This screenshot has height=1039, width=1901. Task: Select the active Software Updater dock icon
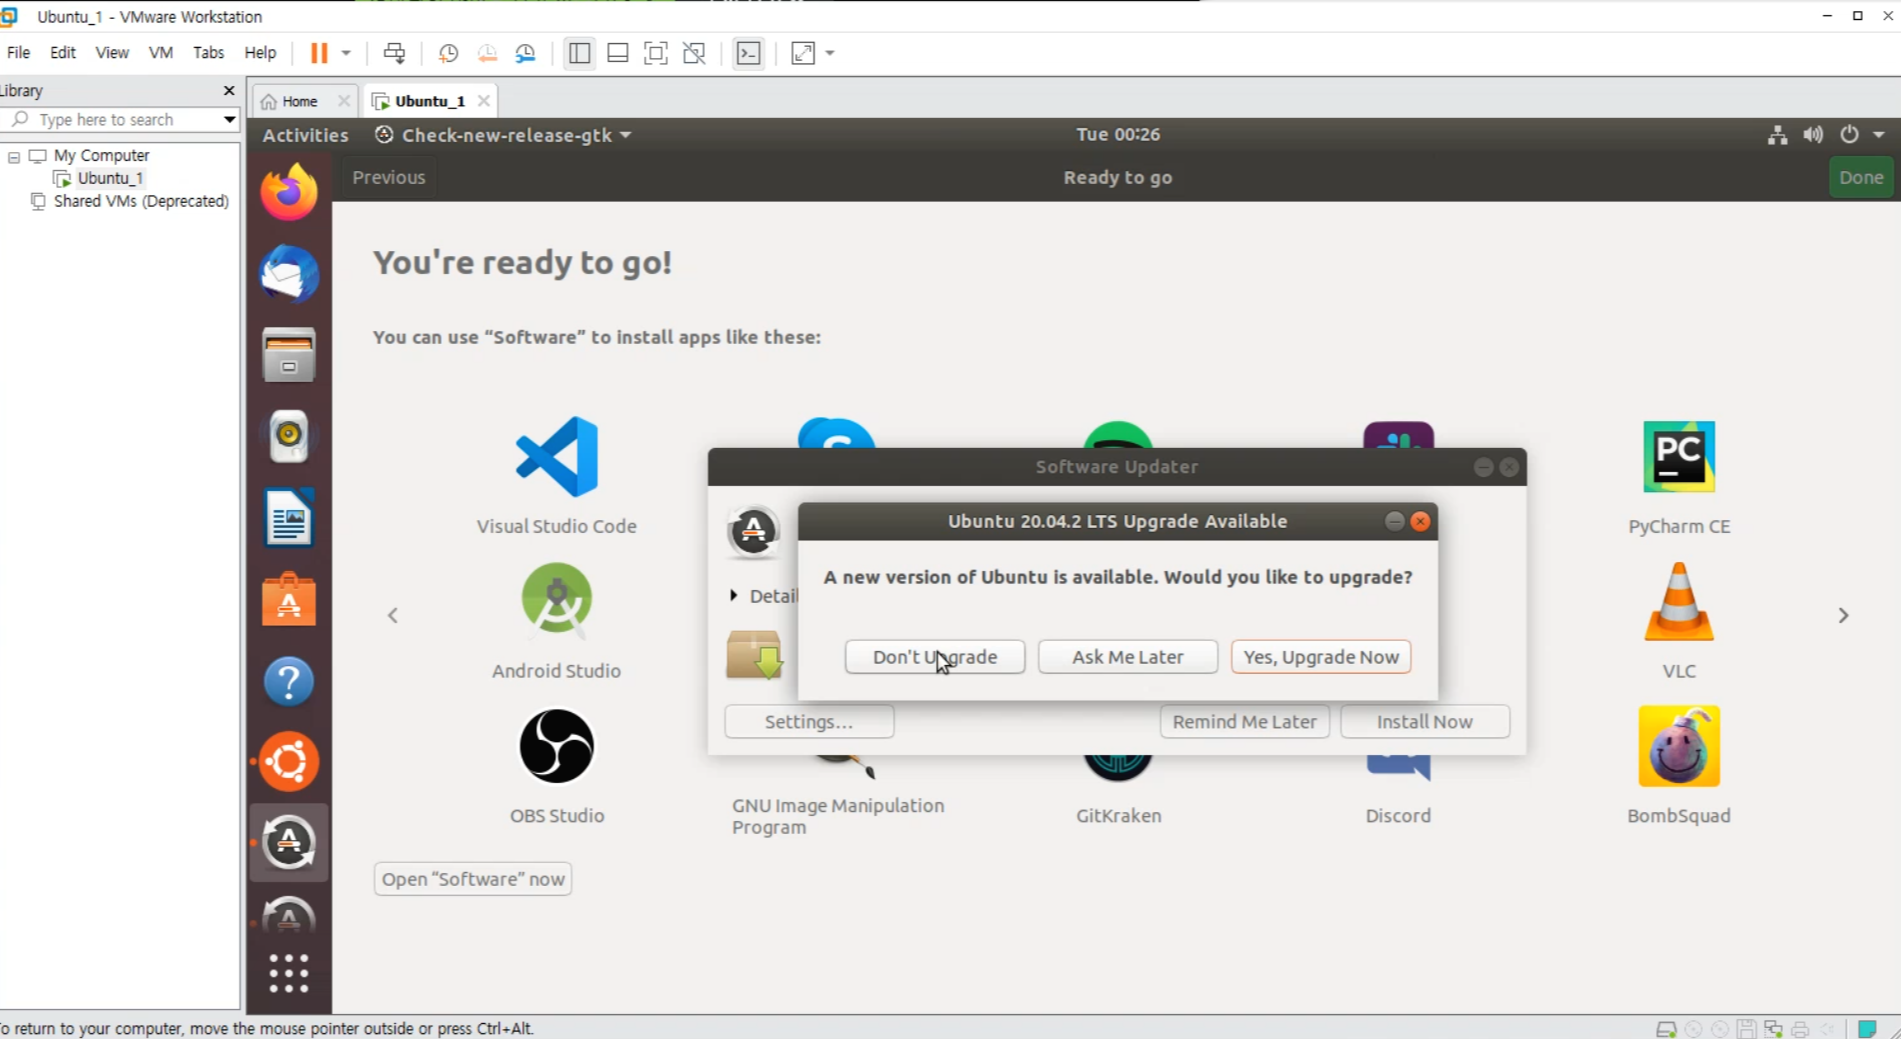(289, 843)
